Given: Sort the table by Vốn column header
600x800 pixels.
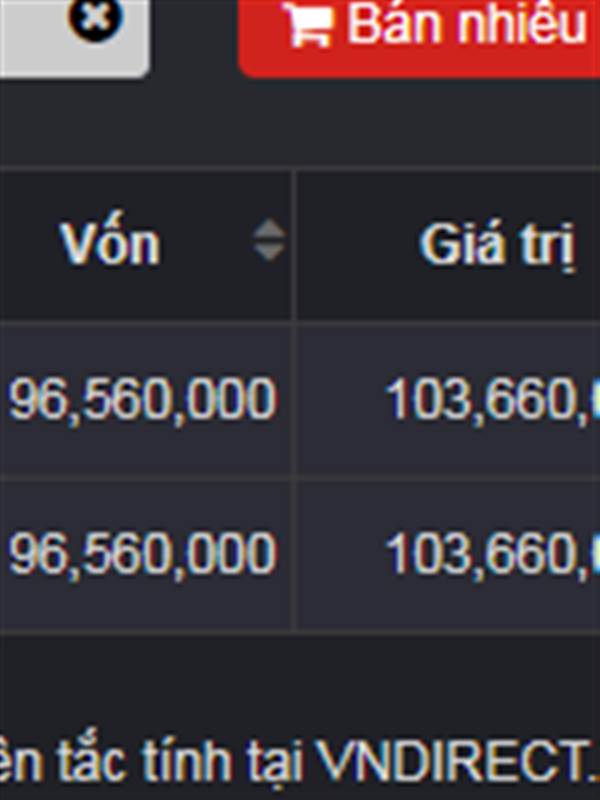Looking at the screenshot, I should (x=110, y=244).
